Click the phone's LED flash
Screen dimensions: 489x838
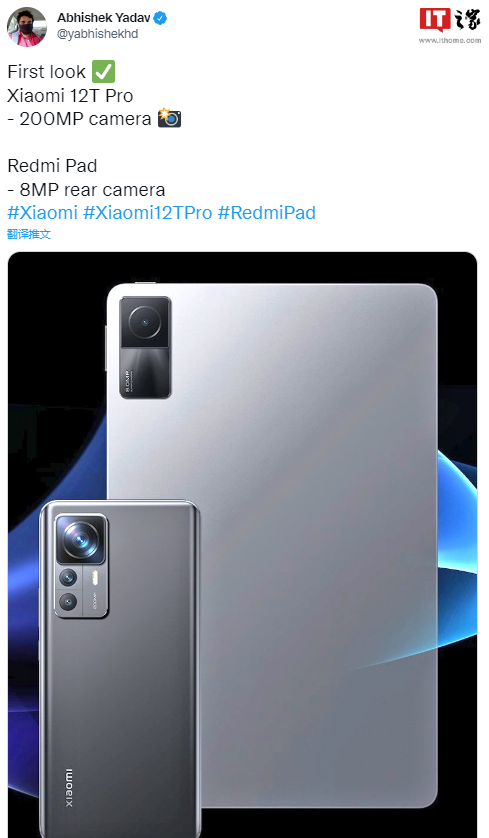[95, 578]
